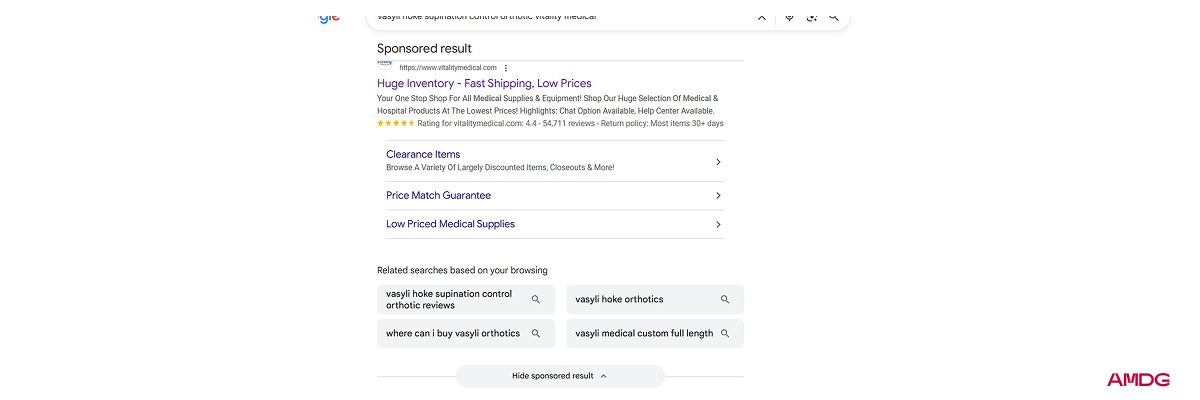Click magnifier icon on 'vasyli hoke supination control orthotic reviews'
Viewport: 1200px width, 400px height.
click(536, 300)
